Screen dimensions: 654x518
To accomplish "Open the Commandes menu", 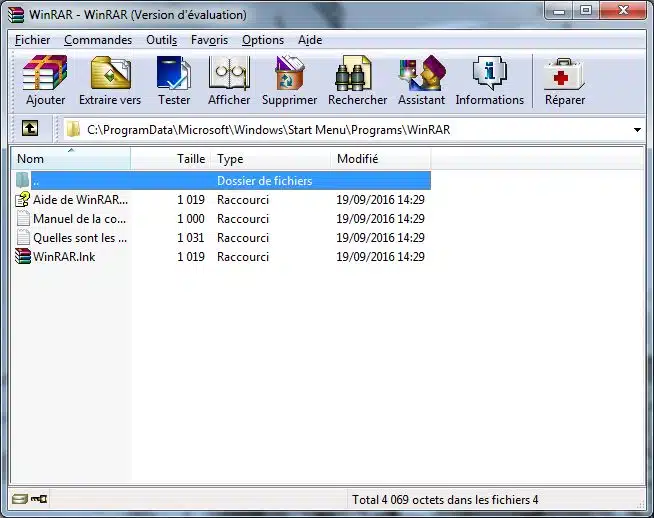I will [x=98, y=40].
